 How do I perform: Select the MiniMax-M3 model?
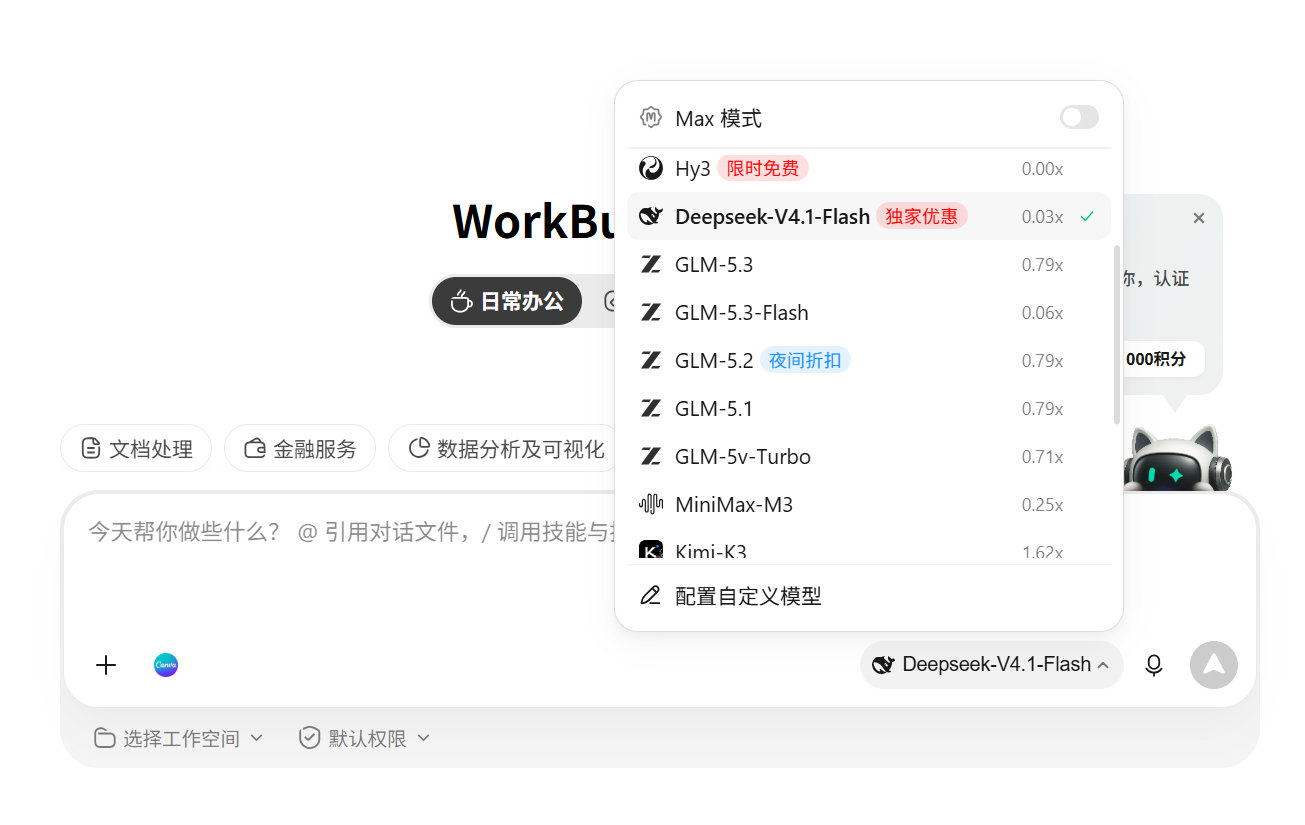pos(868,504)
